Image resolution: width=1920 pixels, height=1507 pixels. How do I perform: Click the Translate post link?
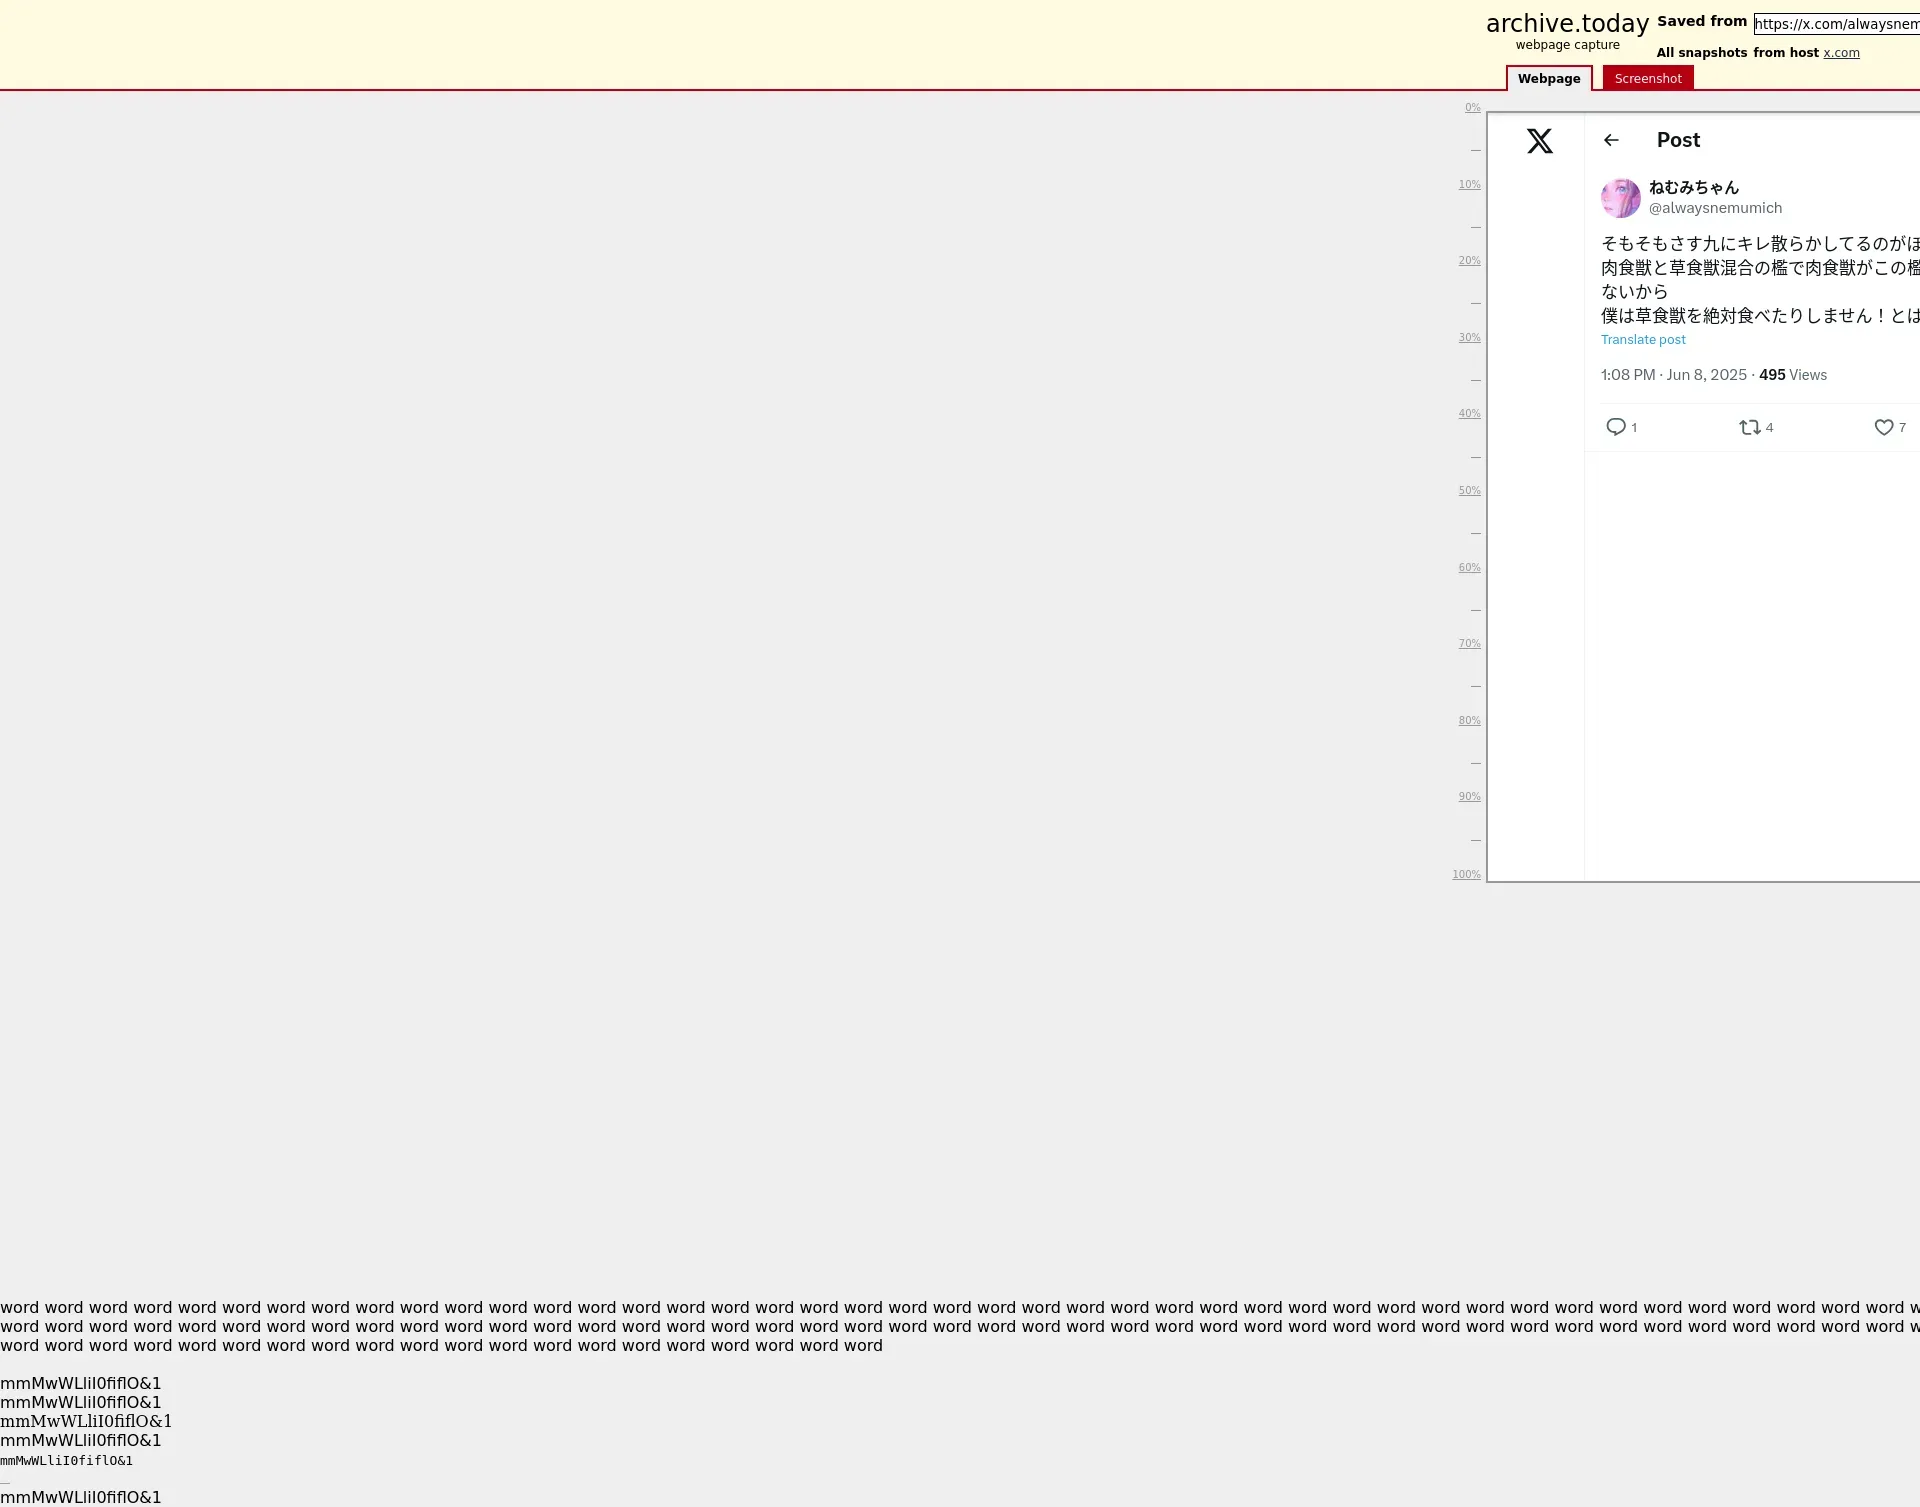[x=1643, y=340]
